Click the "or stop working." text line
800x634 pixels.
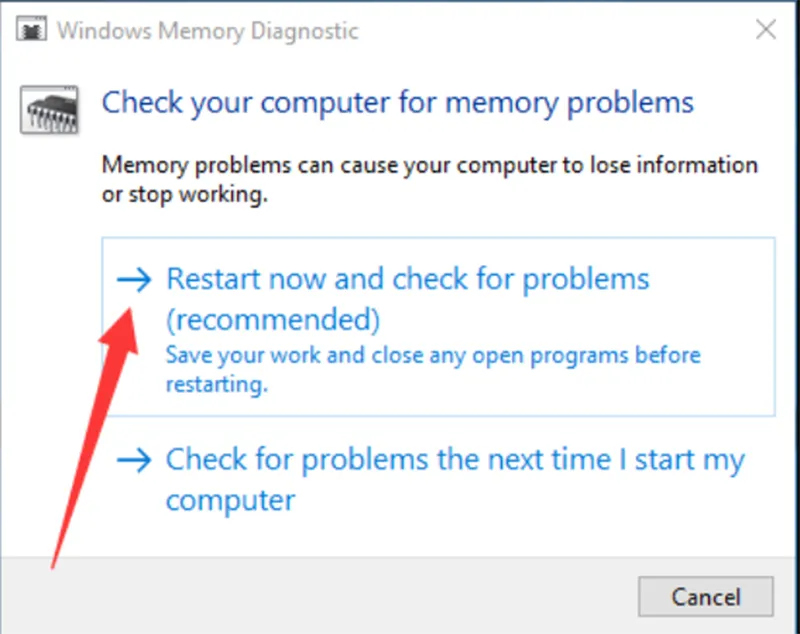[x=186, y=195]
